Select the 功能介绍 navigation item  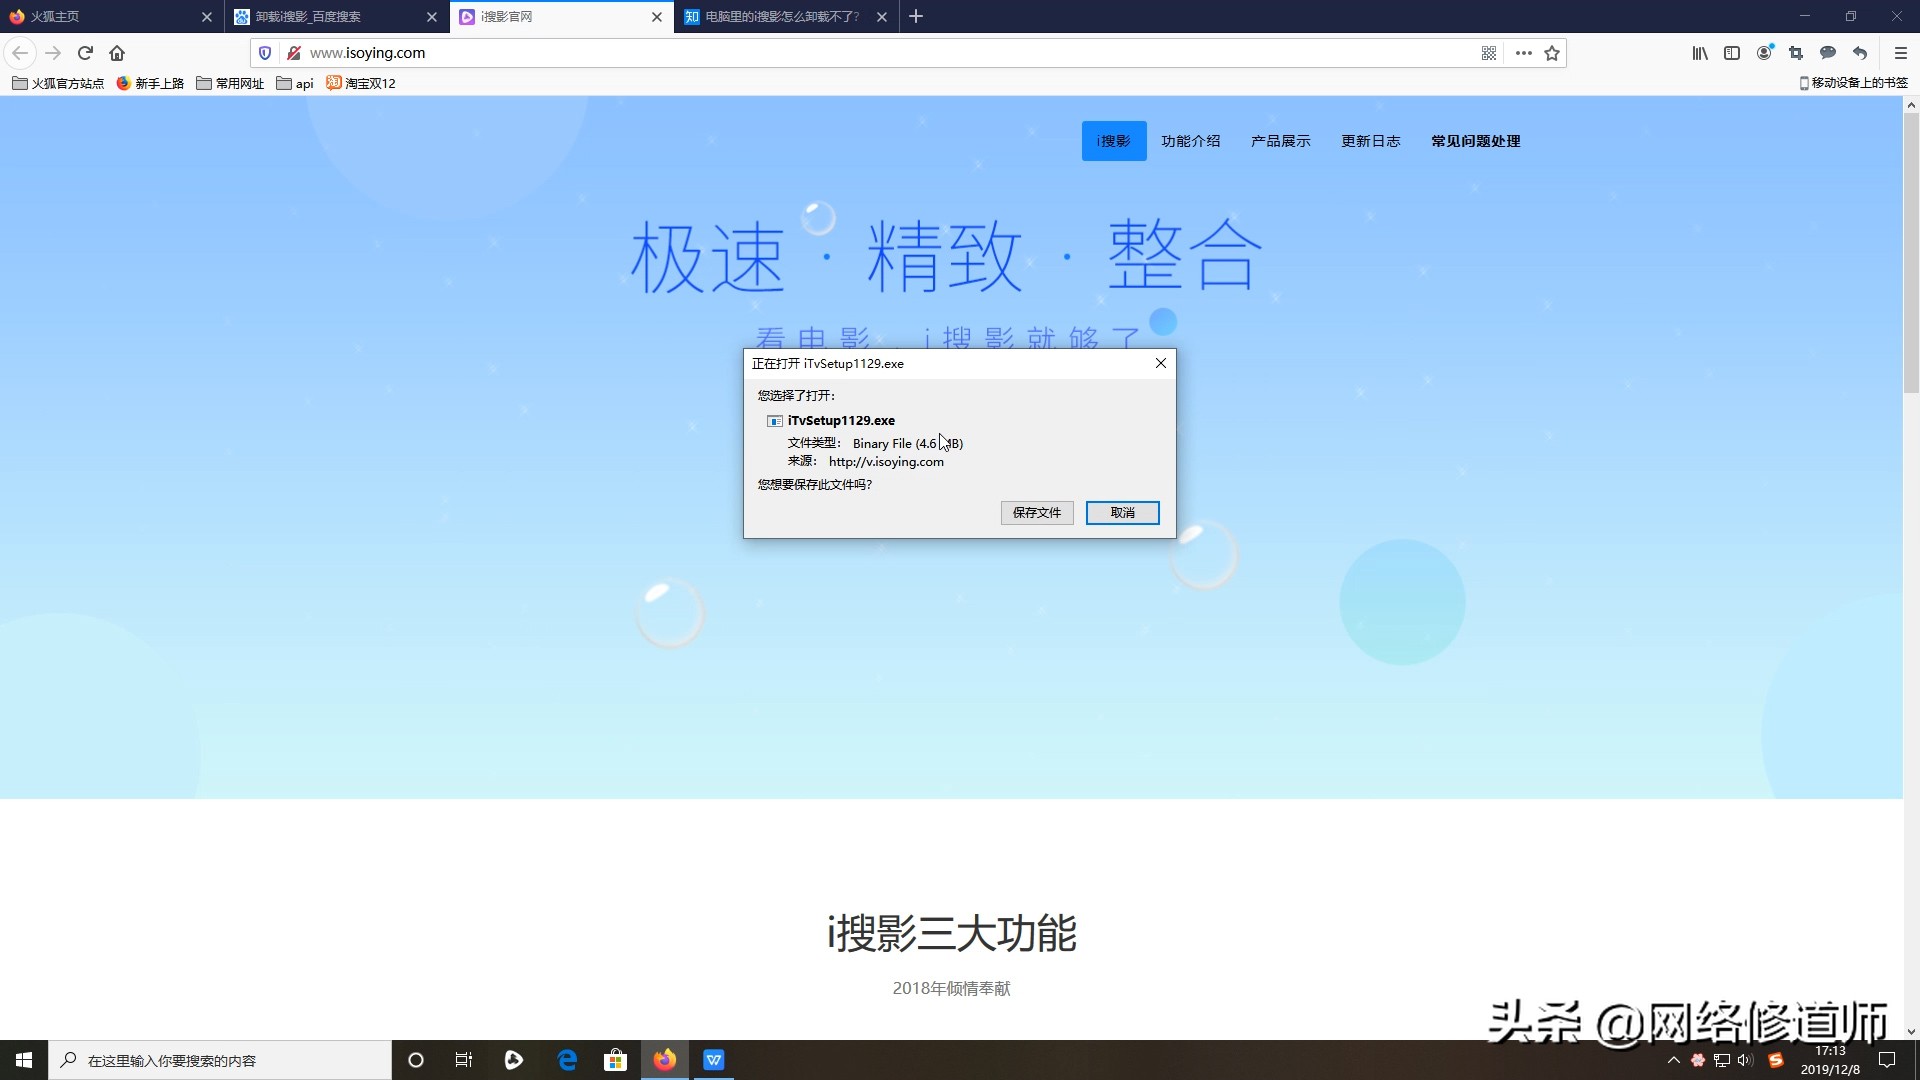click(x=1191, y=140)
